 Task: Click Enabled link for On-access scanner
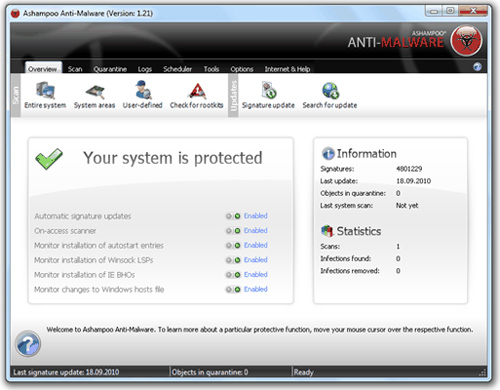pos(256,230)
